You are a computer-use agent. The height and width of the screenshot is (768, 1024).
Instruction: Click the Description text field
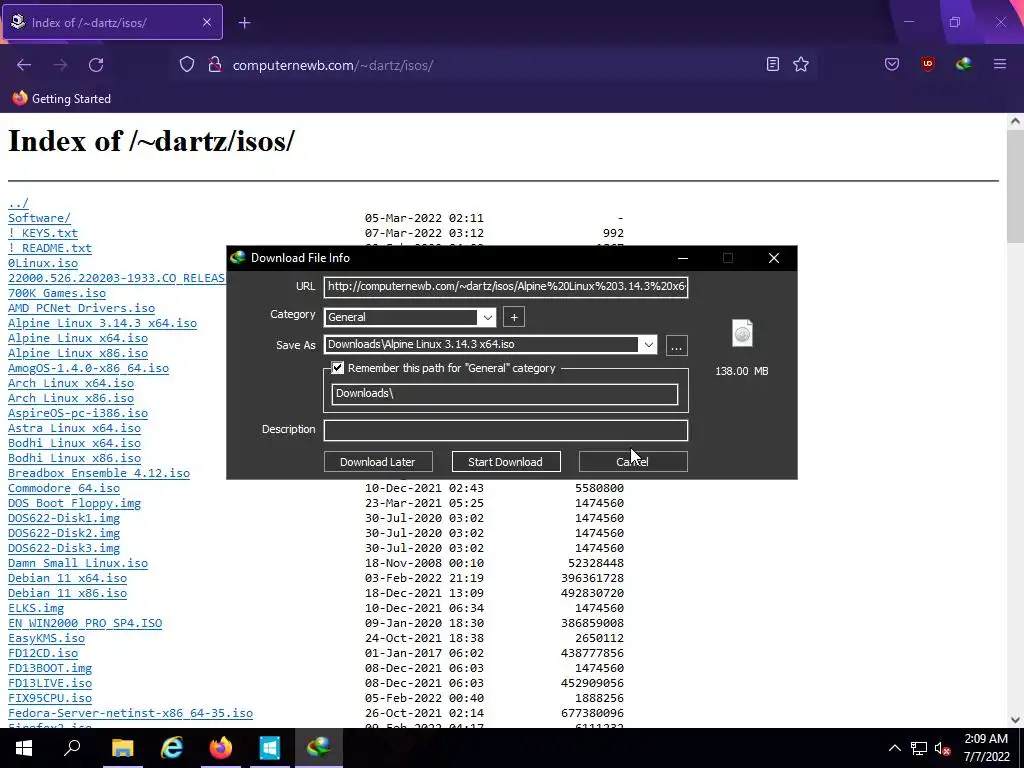click(505, 430)
